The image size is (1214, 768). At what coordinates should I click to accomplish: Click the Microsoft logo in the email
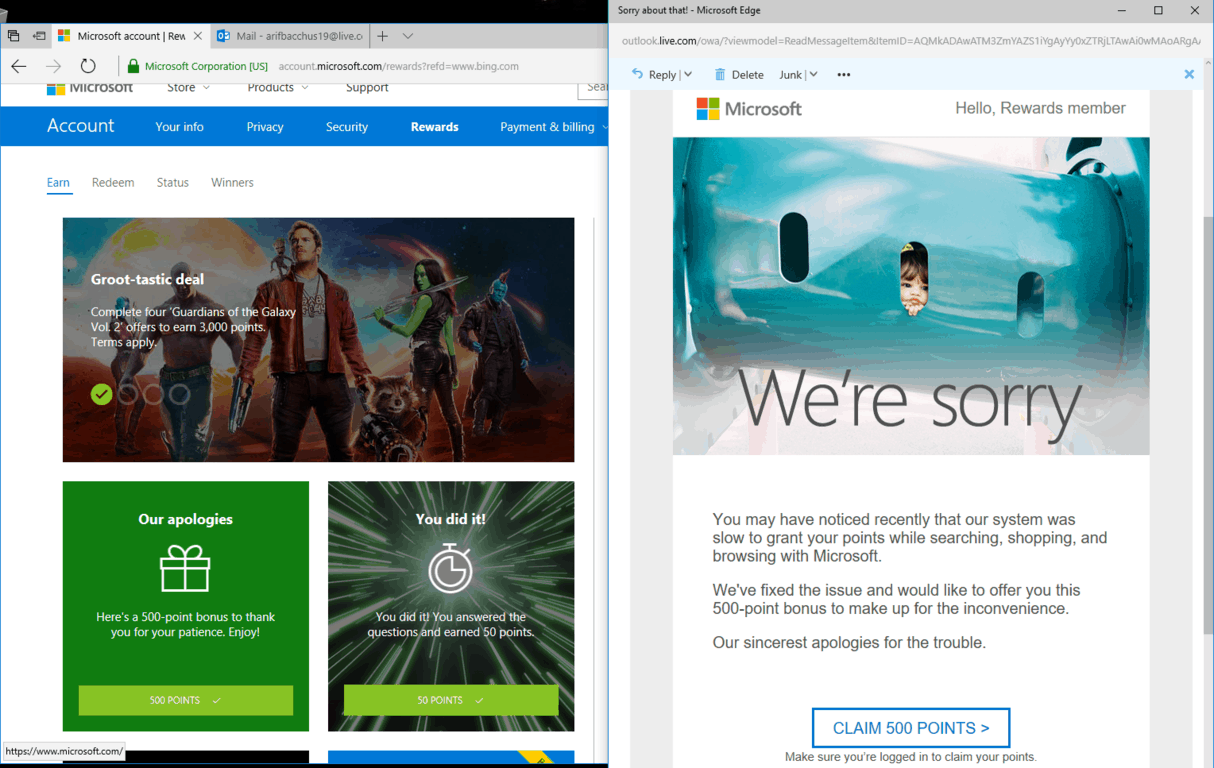pyautogui.click(x=749, y=109)
